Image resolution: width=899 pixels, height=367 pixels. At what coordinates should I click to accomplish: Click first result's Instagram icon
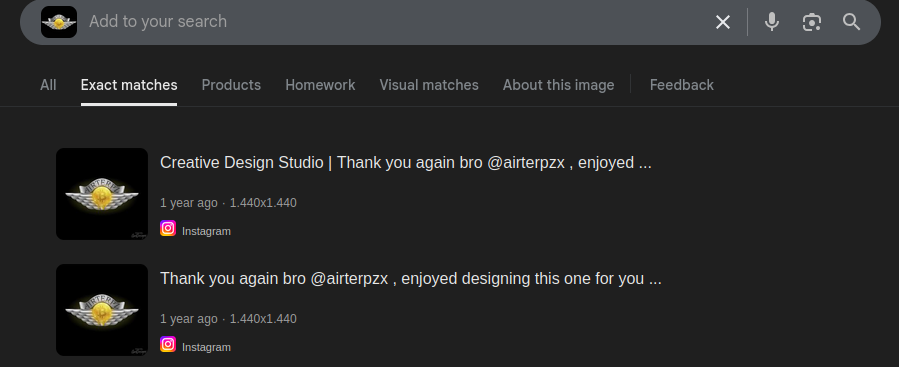point(168,228)
